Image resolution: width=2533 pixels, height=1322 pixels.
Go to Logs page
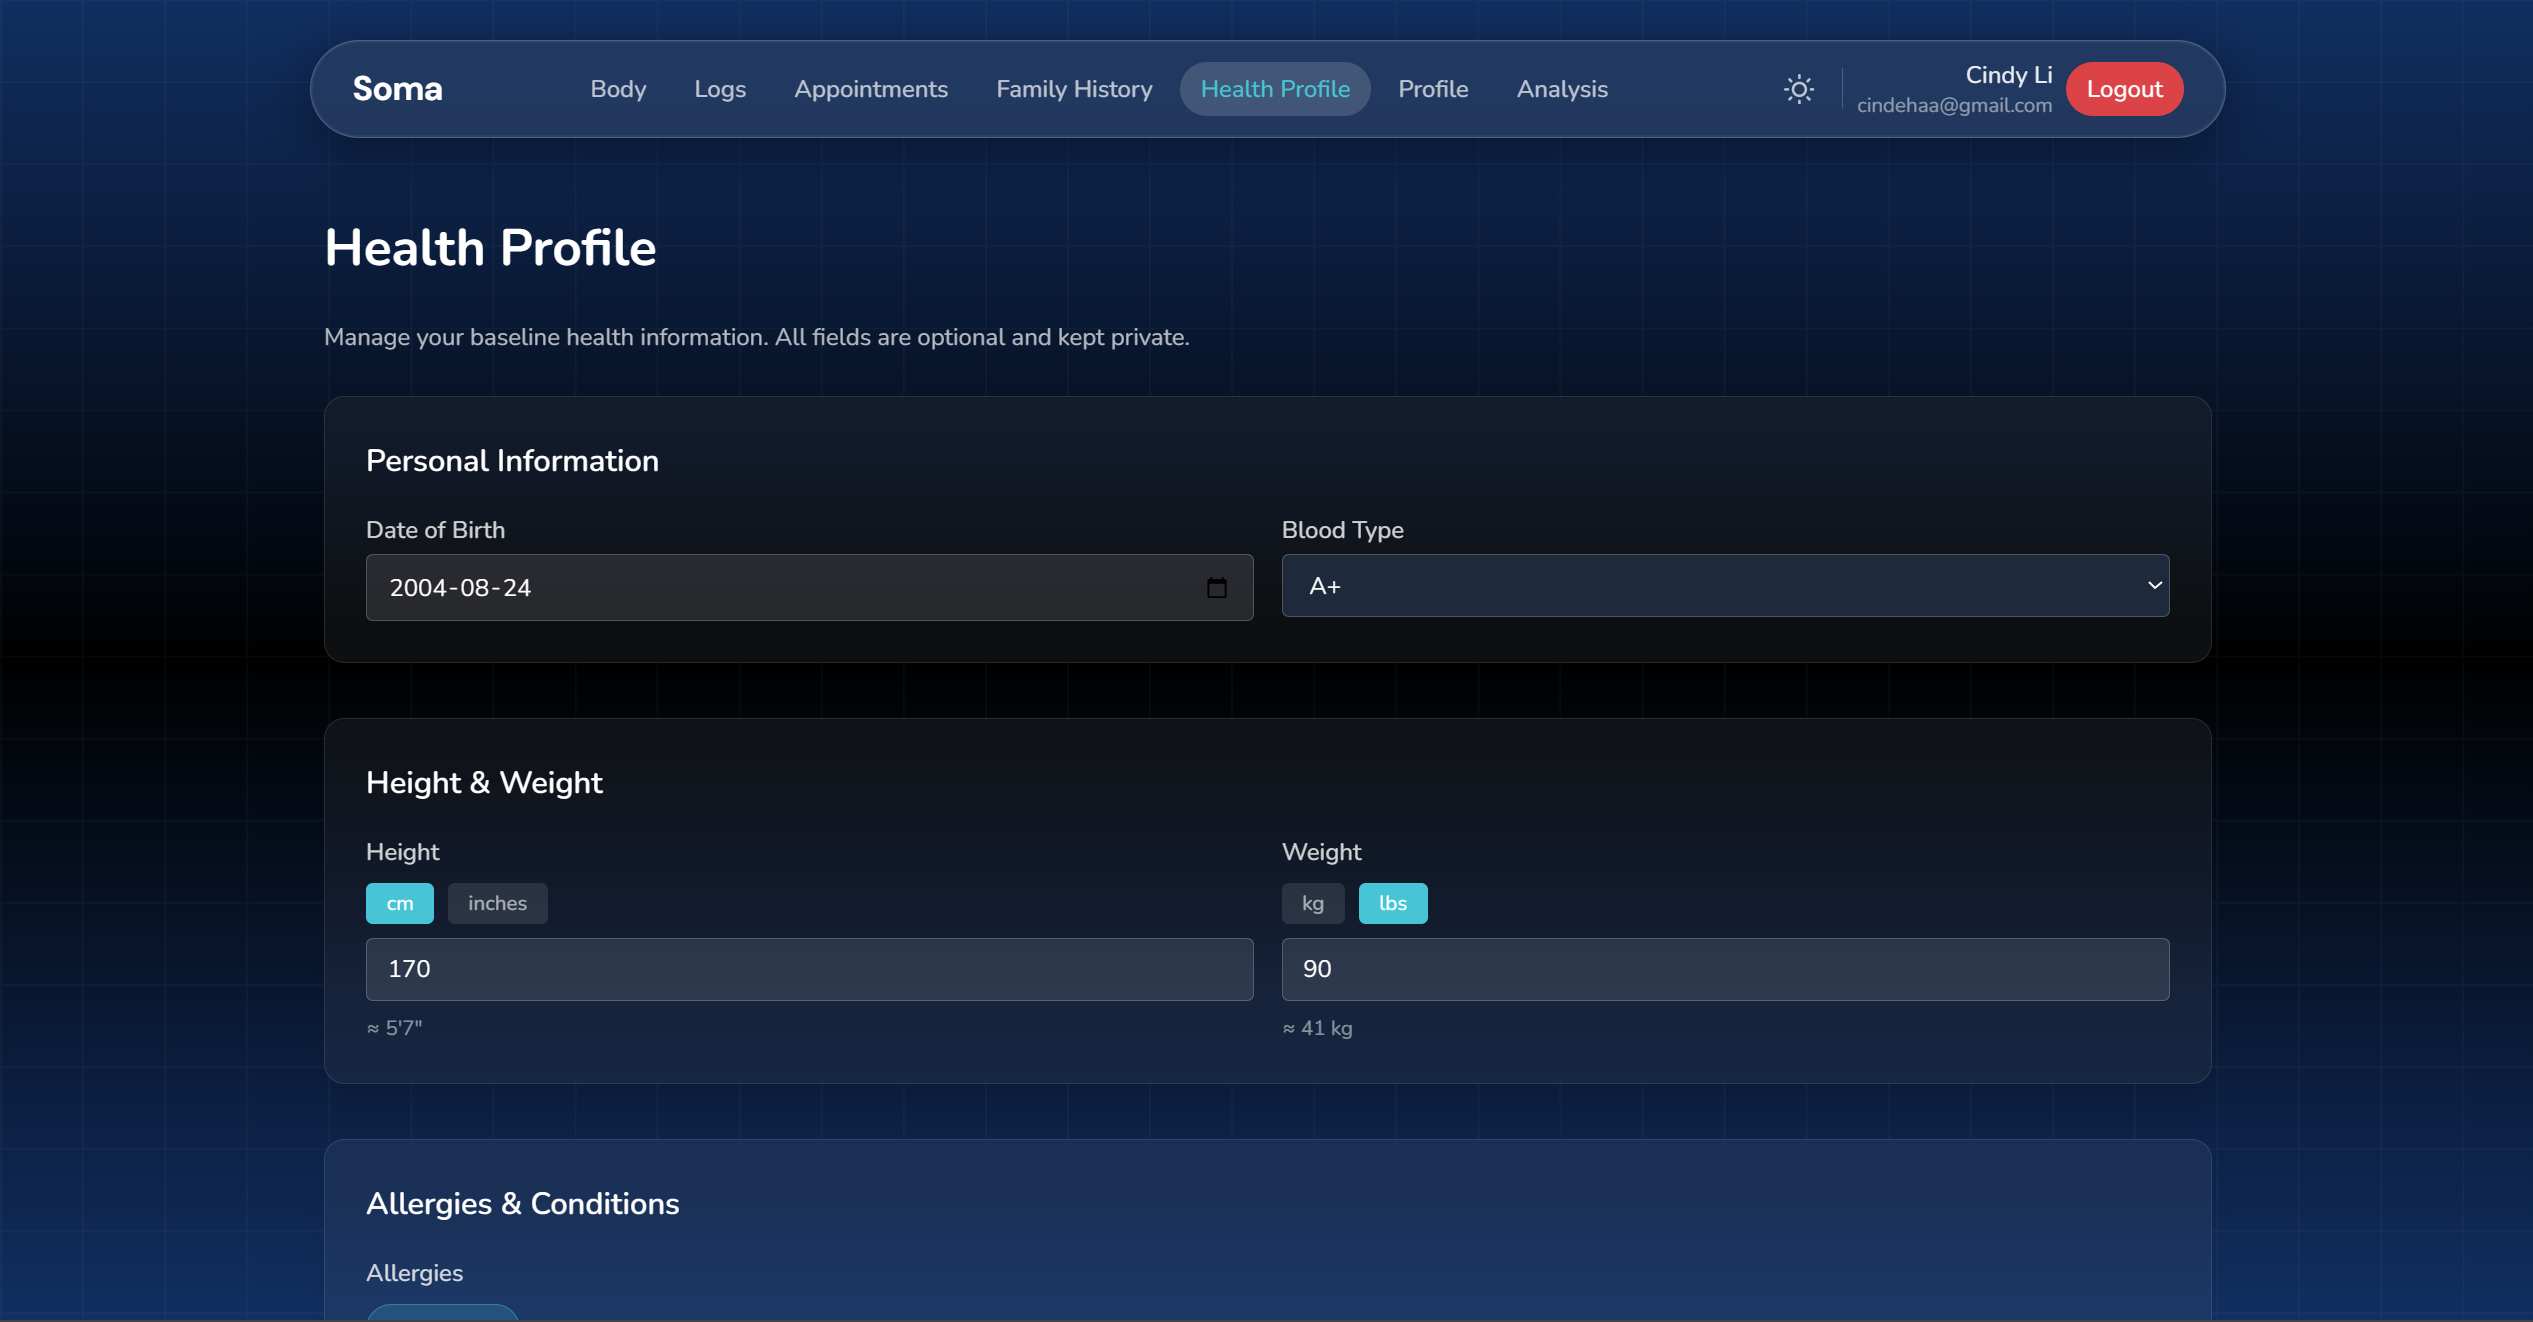(720, 89)
